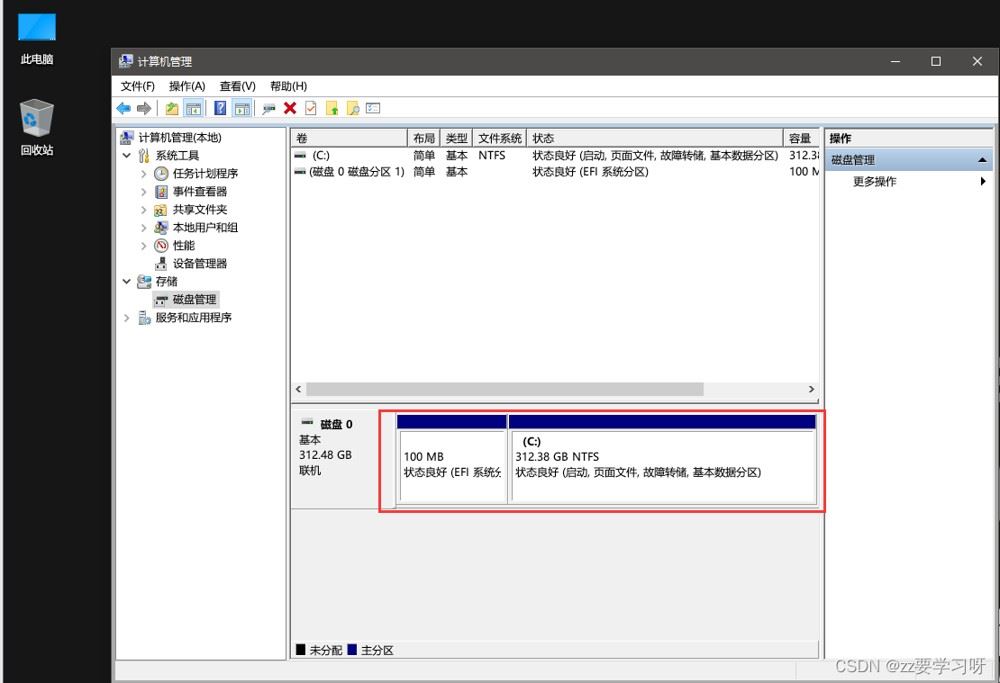Toggle the Show/Hide Action Pane icon
The image size is (1000, 683).
pyautogui.click(x=242, y=108)
